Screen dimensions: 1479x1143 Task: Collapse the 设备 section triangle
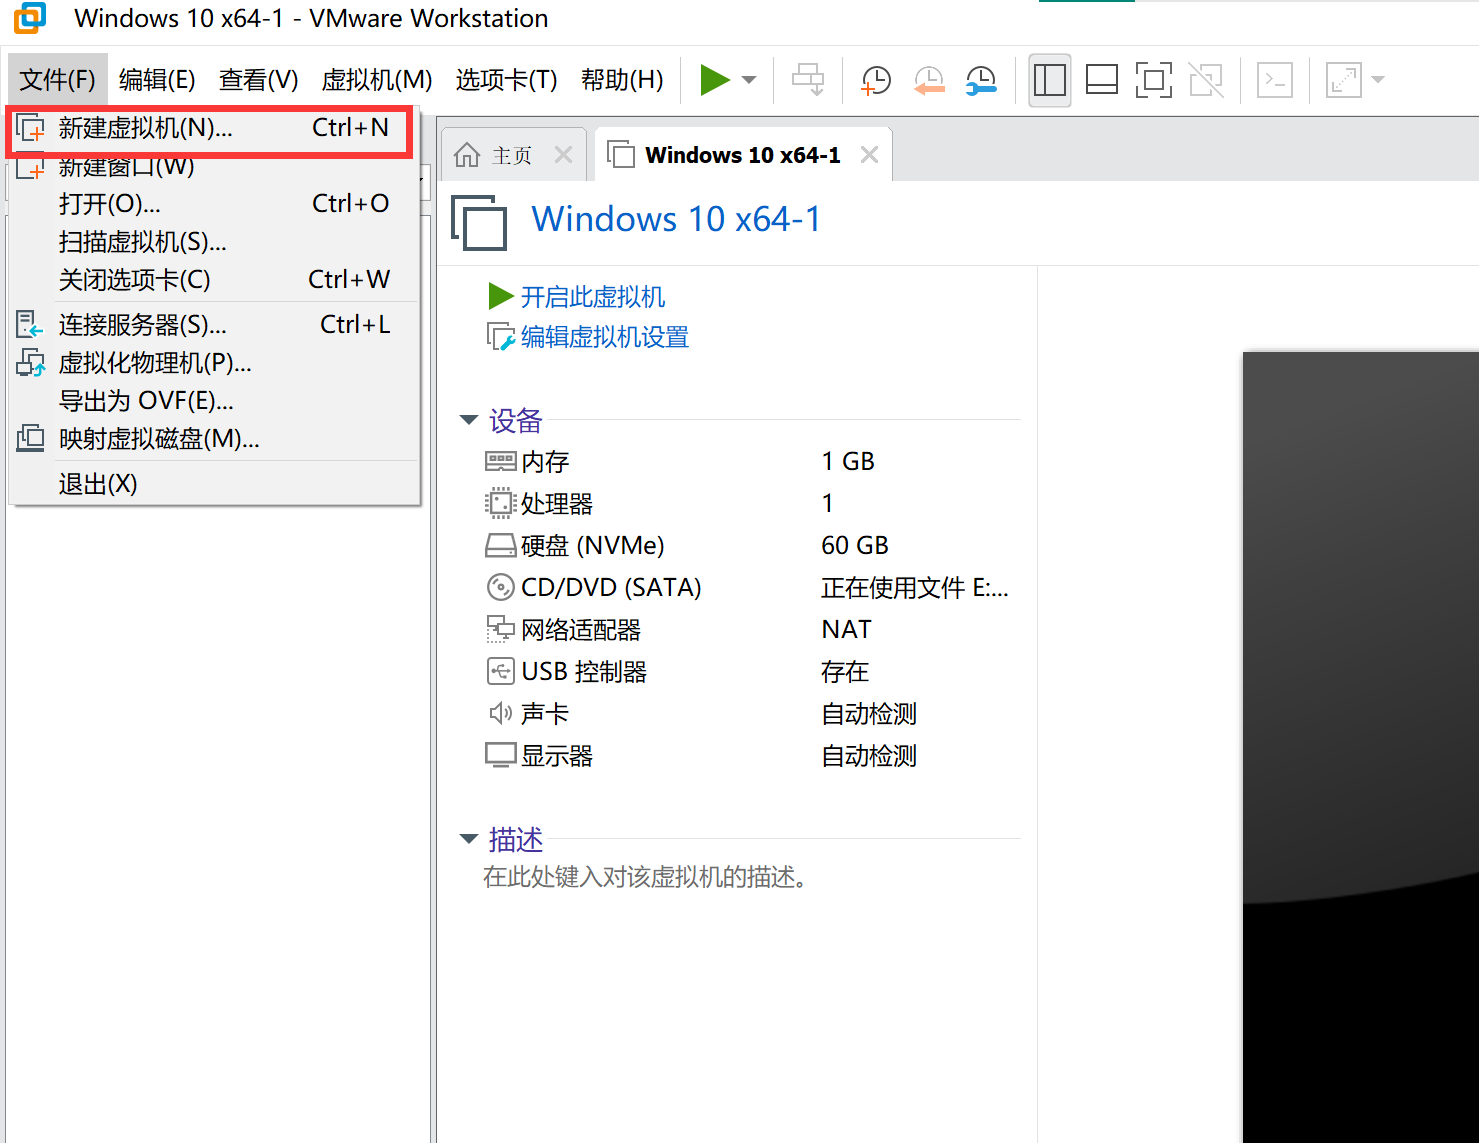click(468, 420)
